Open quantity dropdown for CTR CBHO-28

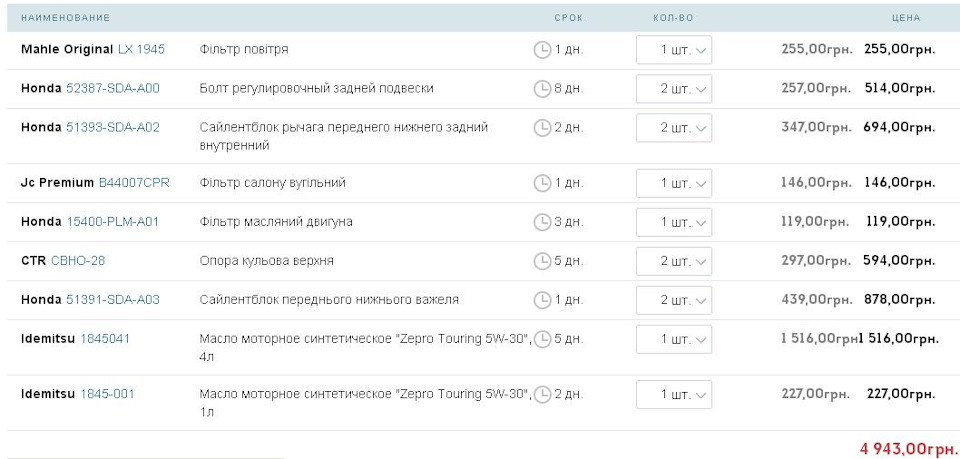click(x=673, y=261)
